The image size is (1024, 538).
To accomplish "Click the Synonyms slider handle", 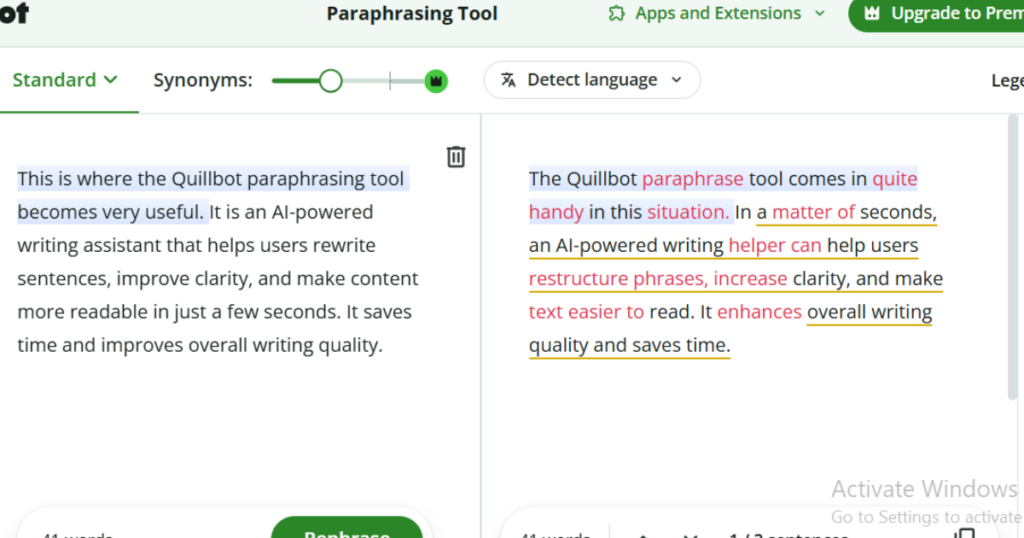I will pyautogui.click(x=330, y=81).
